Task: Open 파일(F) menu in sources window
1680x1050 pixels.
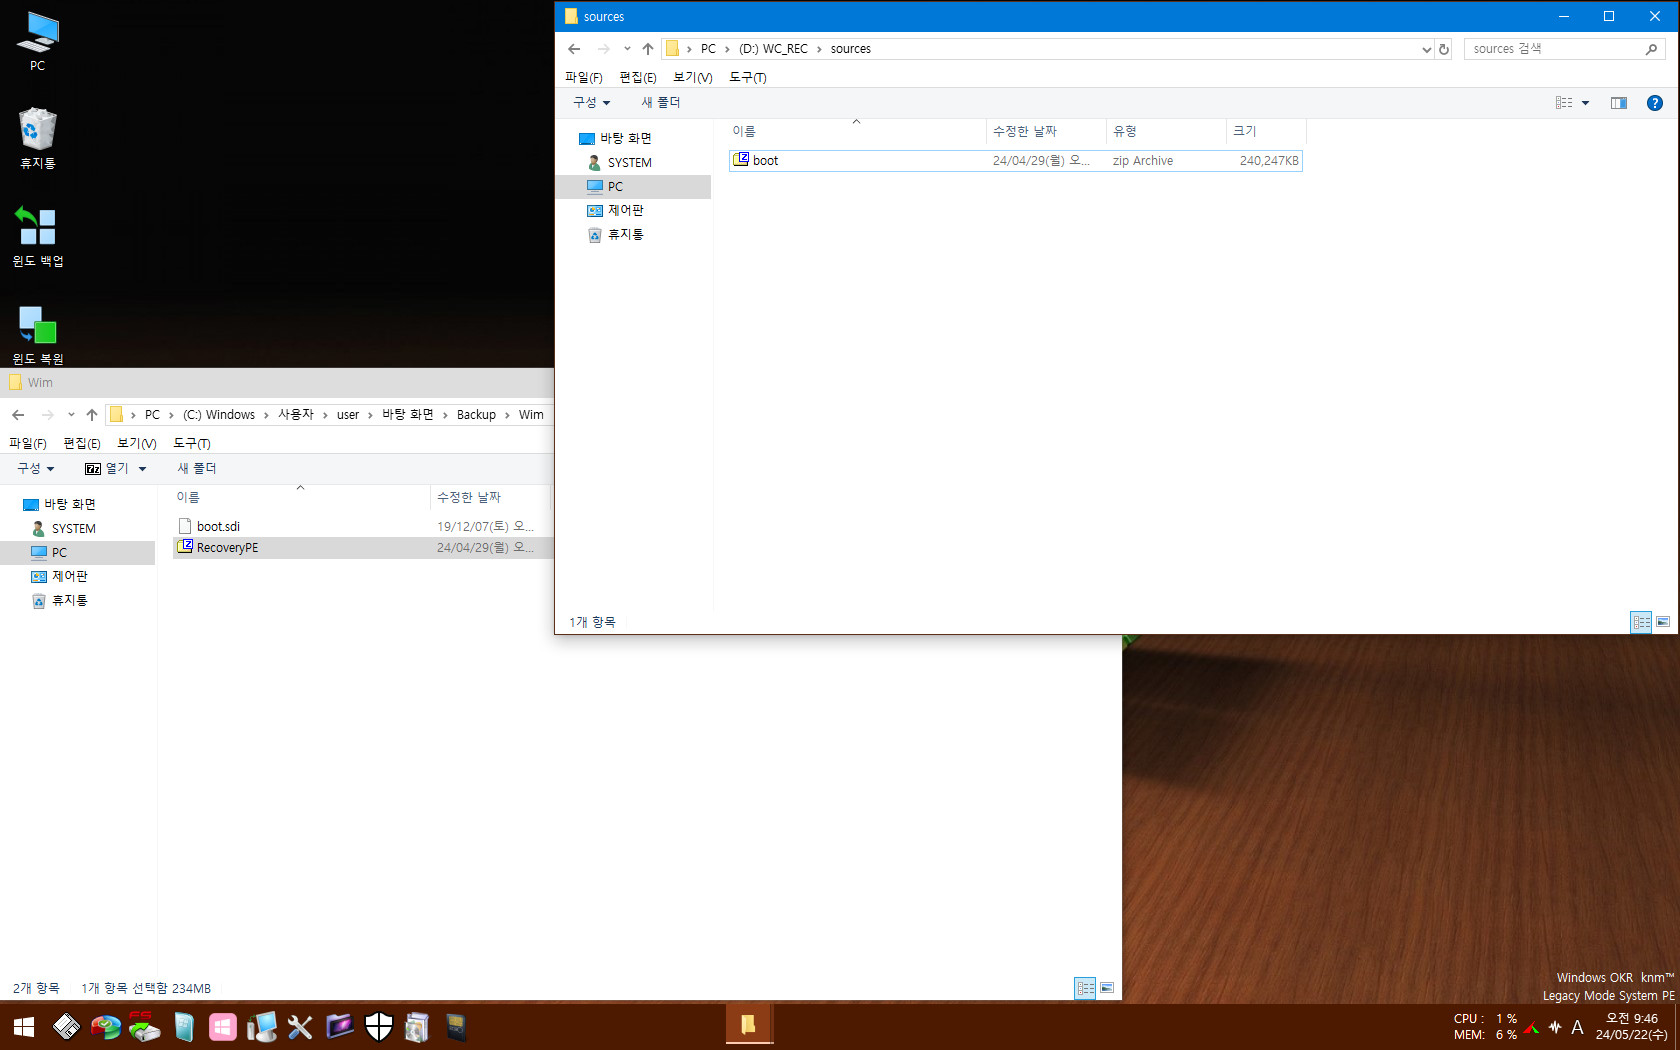Action: pos(584,77)
